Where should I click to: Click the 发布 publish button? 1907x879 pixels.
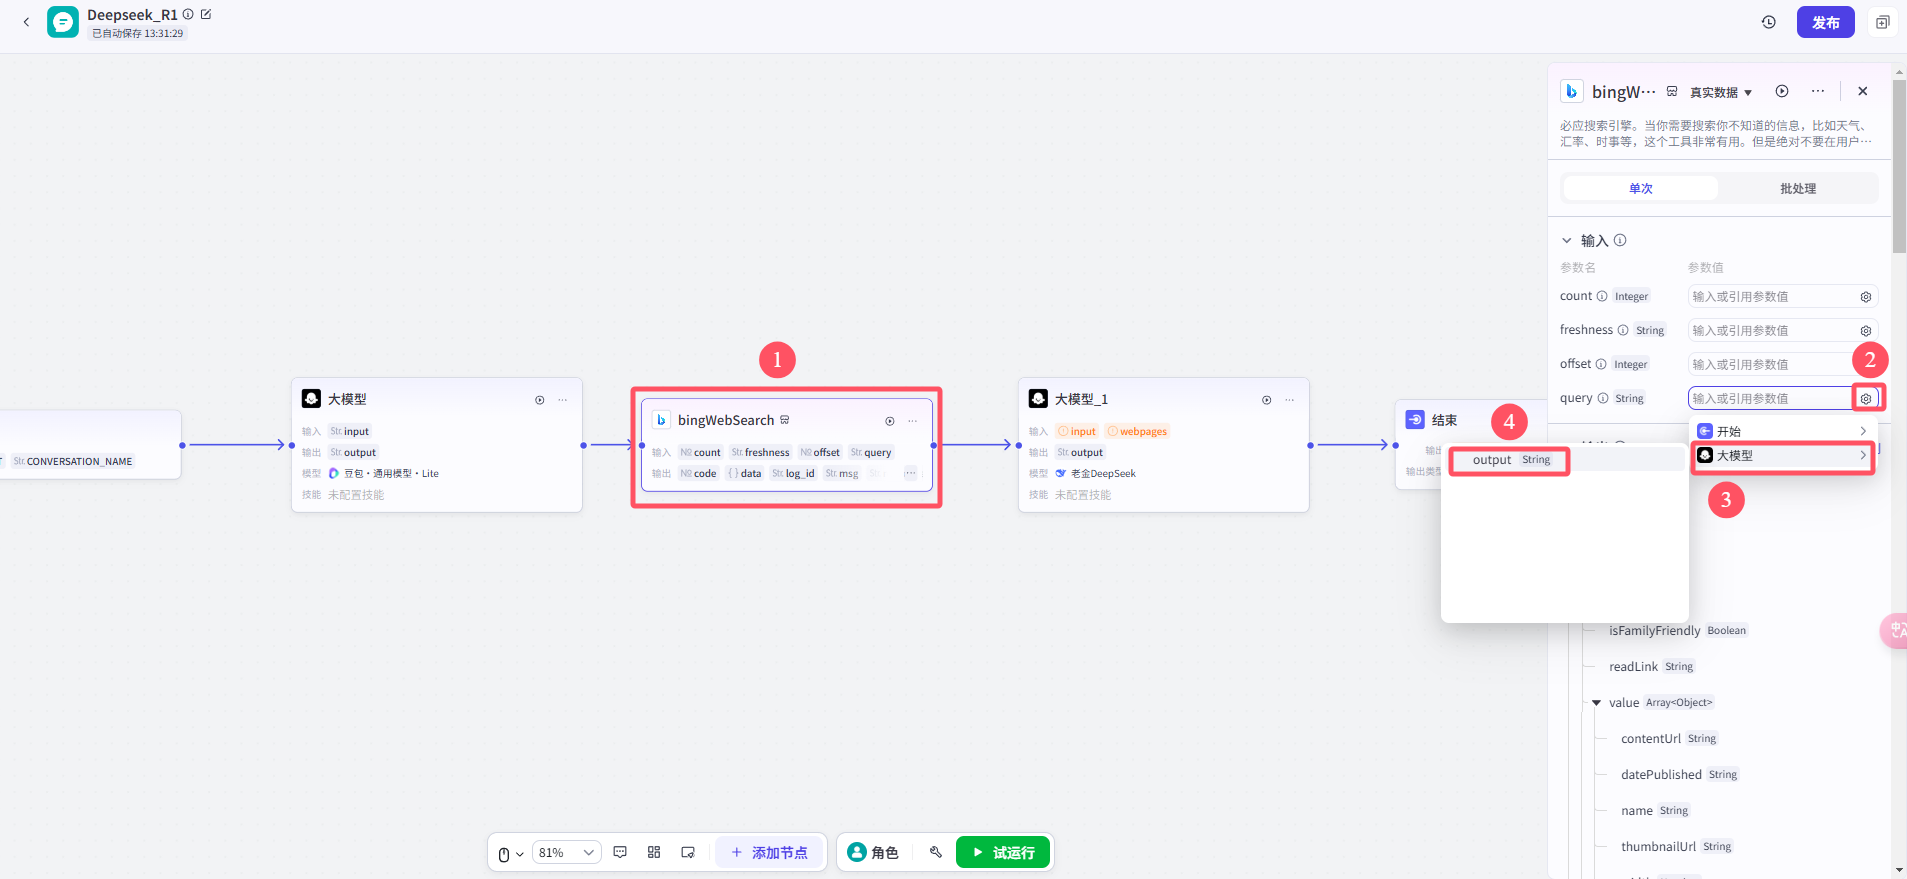(x=1826, y=22)
